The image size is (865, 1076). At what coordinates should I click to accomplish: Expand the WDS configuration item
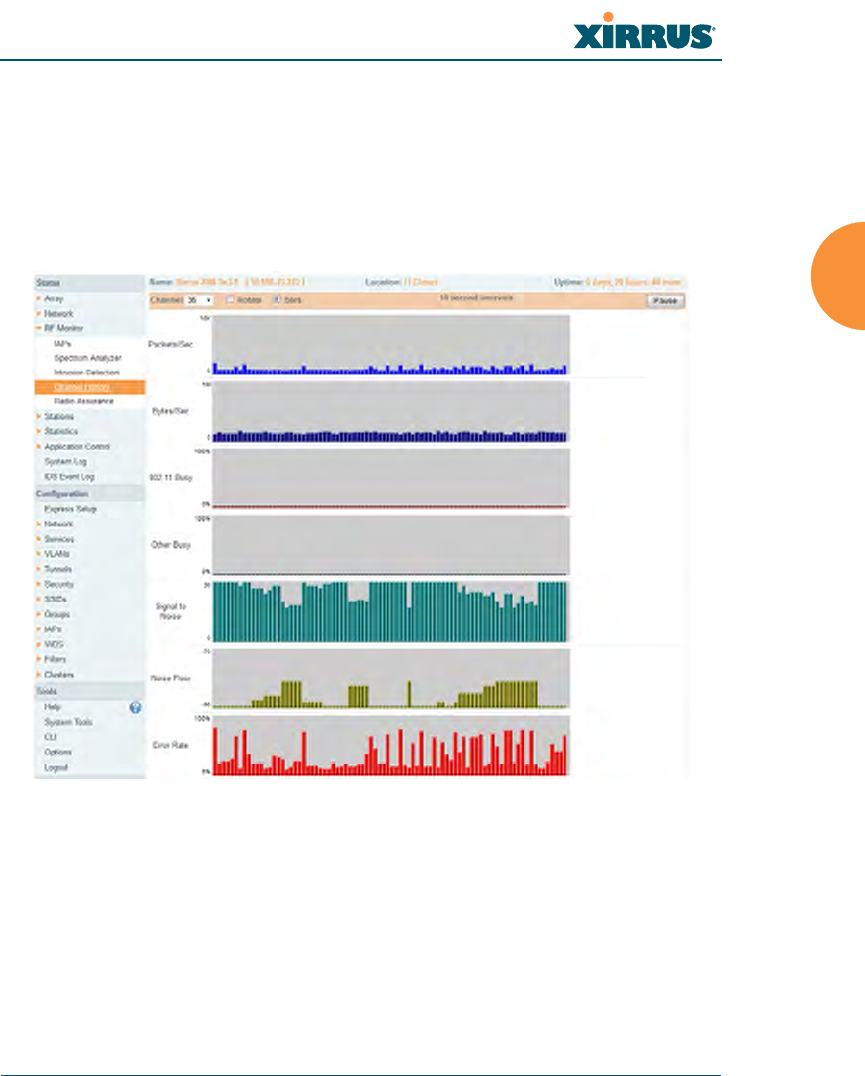(x=54, y=644)
